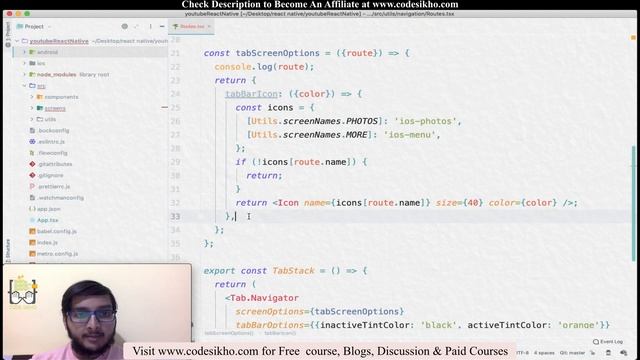
Task: Click the editor vertical scrollbar thumb
Action: (x=633, y=203)
